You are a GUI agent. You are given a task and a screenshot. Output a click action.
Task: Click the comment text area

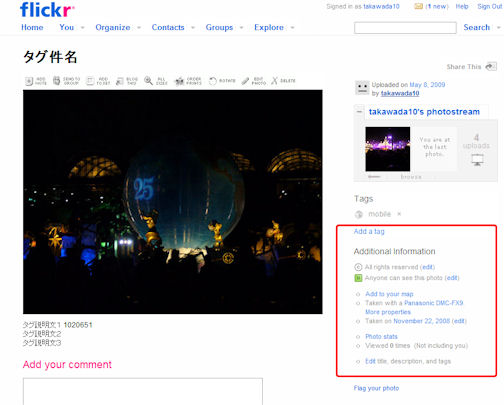pyautogui.click(x=143, y=391)
